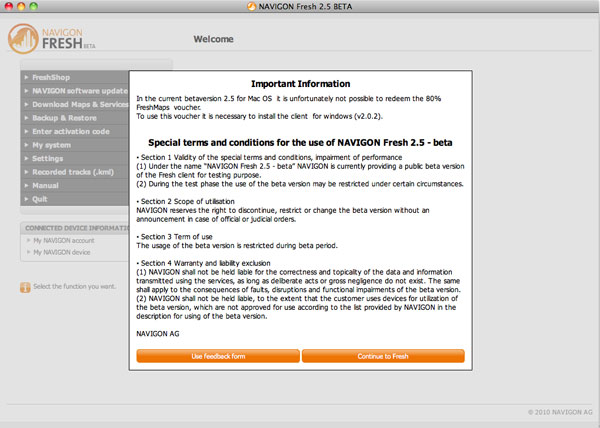Open Recorded tracks (.kml) entry
The image size is (600, 428).
[x=75, y=172]
